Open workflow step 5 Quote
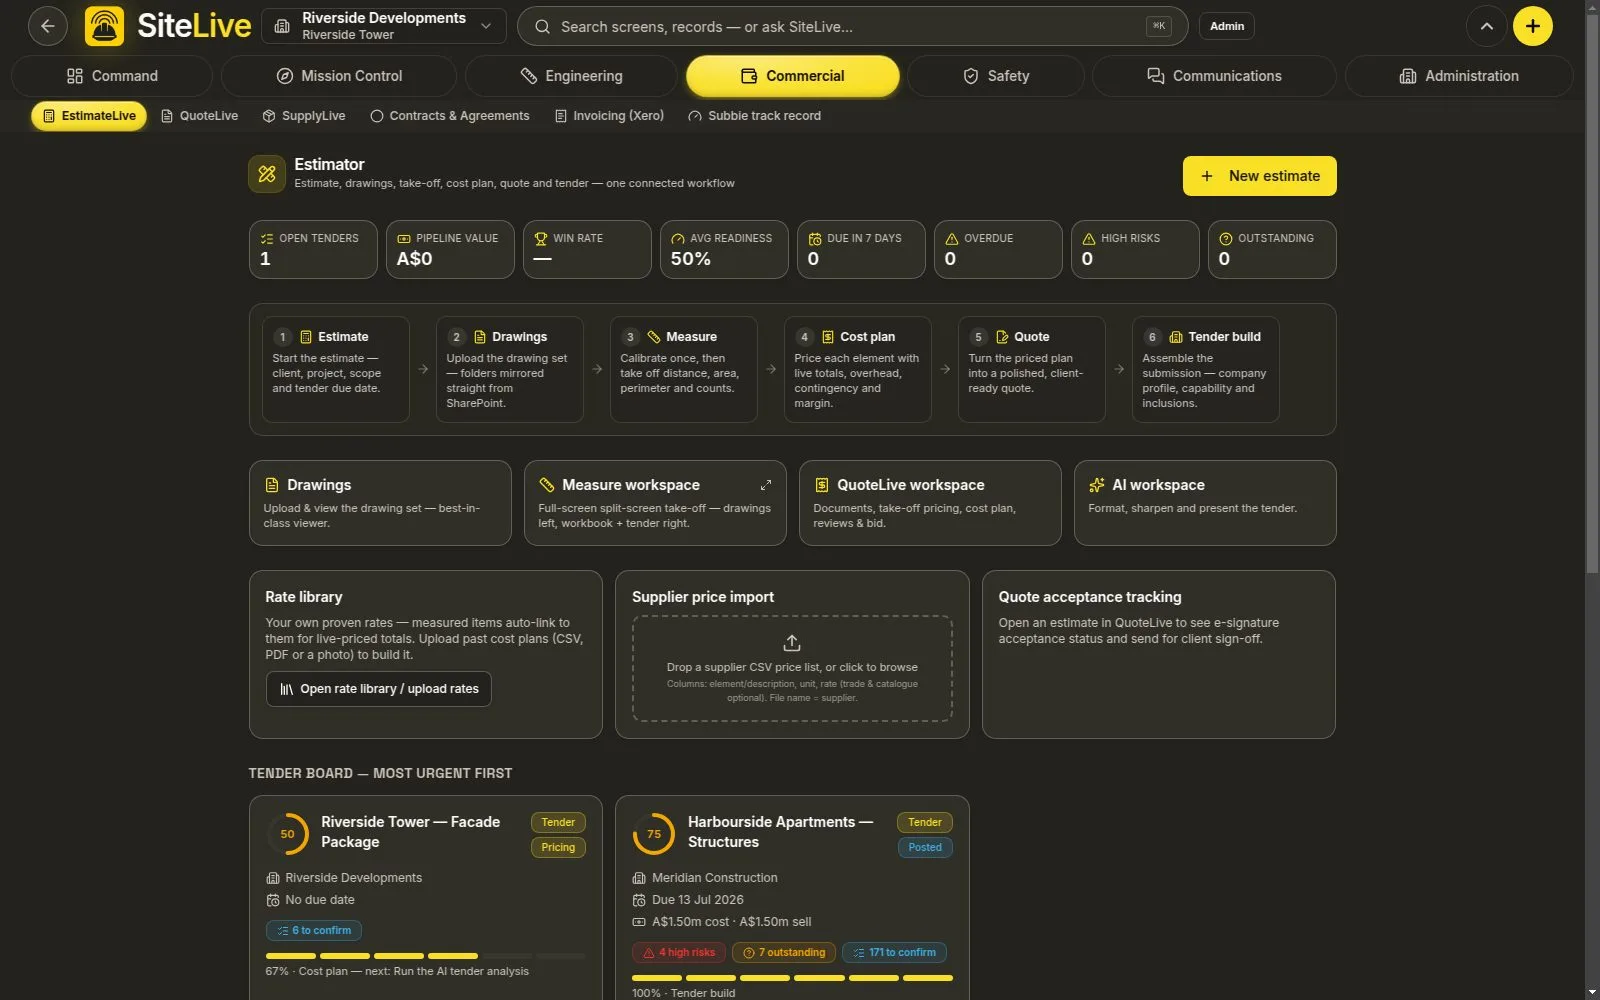 point(1031,369)
